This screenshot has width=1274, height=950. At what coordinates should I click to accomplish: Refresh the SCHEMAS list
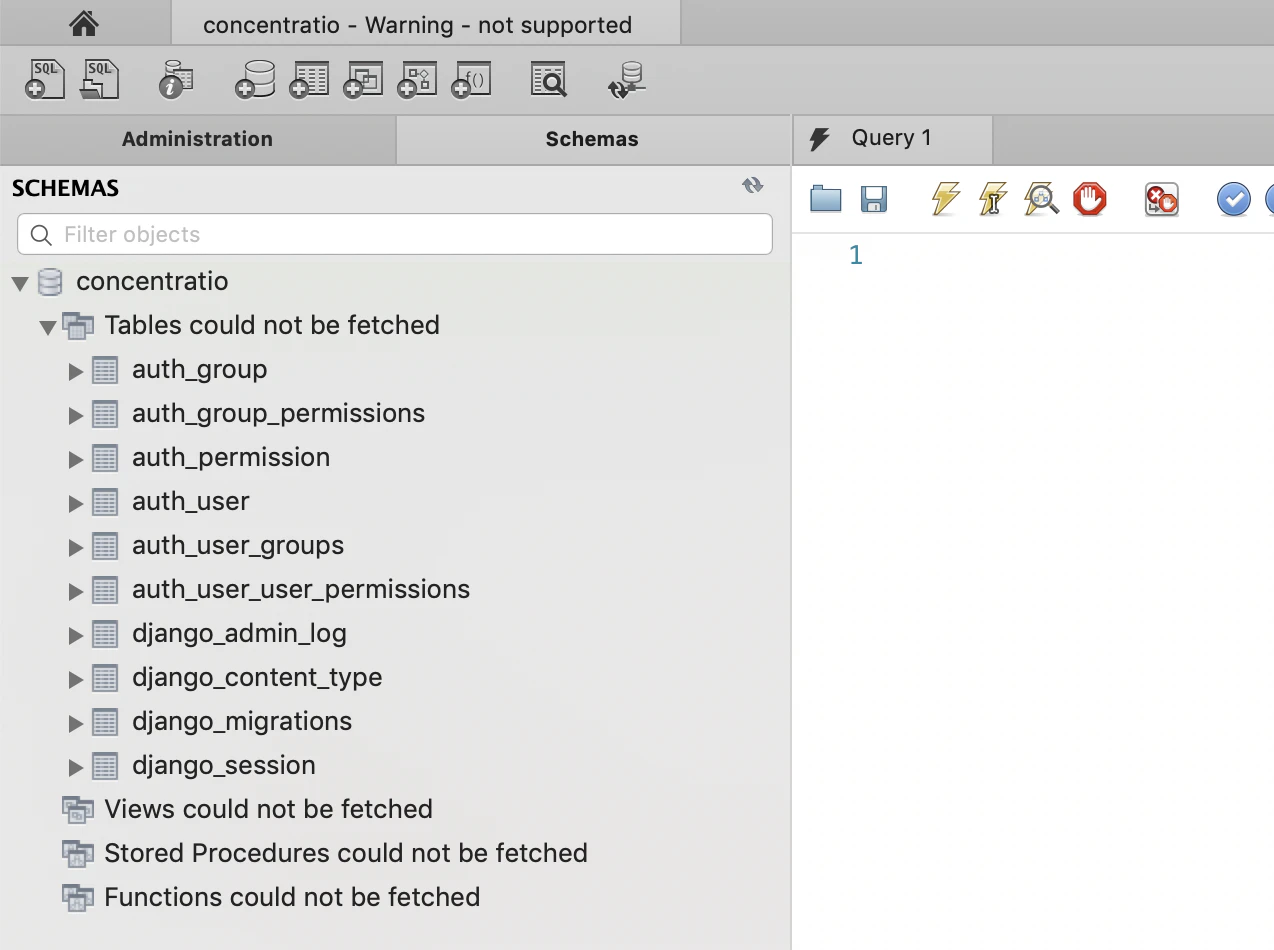753,185
